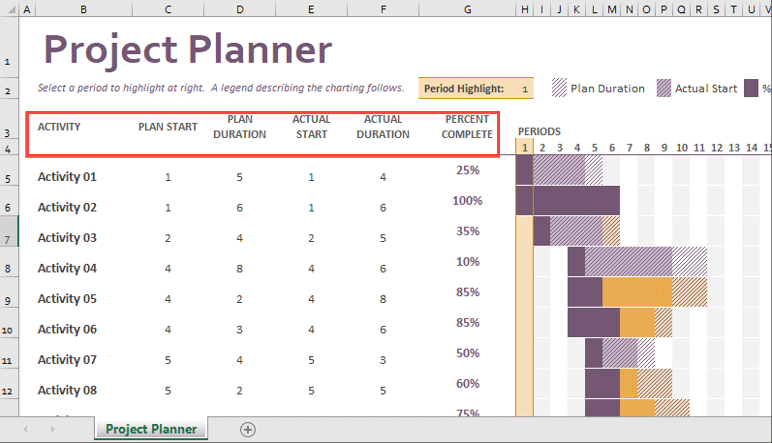Click the PERCENT COMPLETE column heading
Image resolution: width=772 pixels, height=443 pixels.
pyautogui.click(x=467, y=127)
